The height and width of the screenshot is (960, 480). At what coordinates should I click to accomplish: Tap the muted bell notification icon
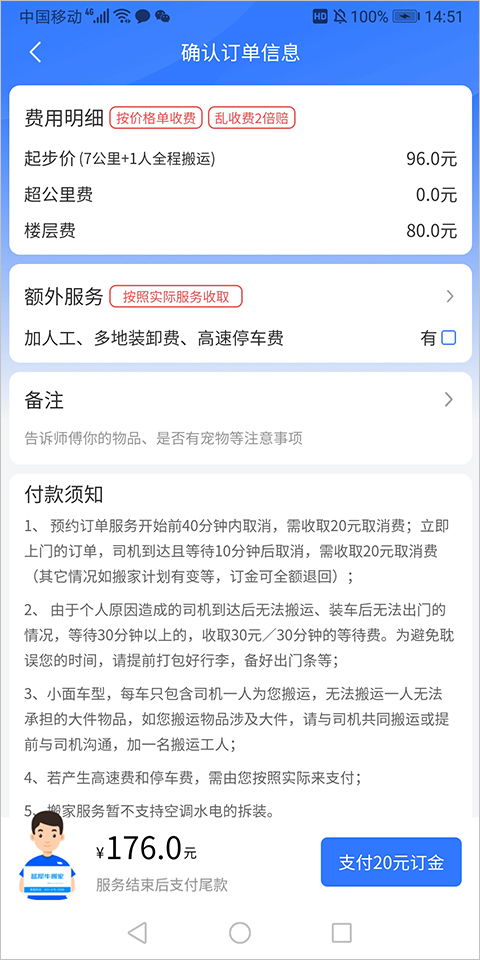click(x=340, y=17)
